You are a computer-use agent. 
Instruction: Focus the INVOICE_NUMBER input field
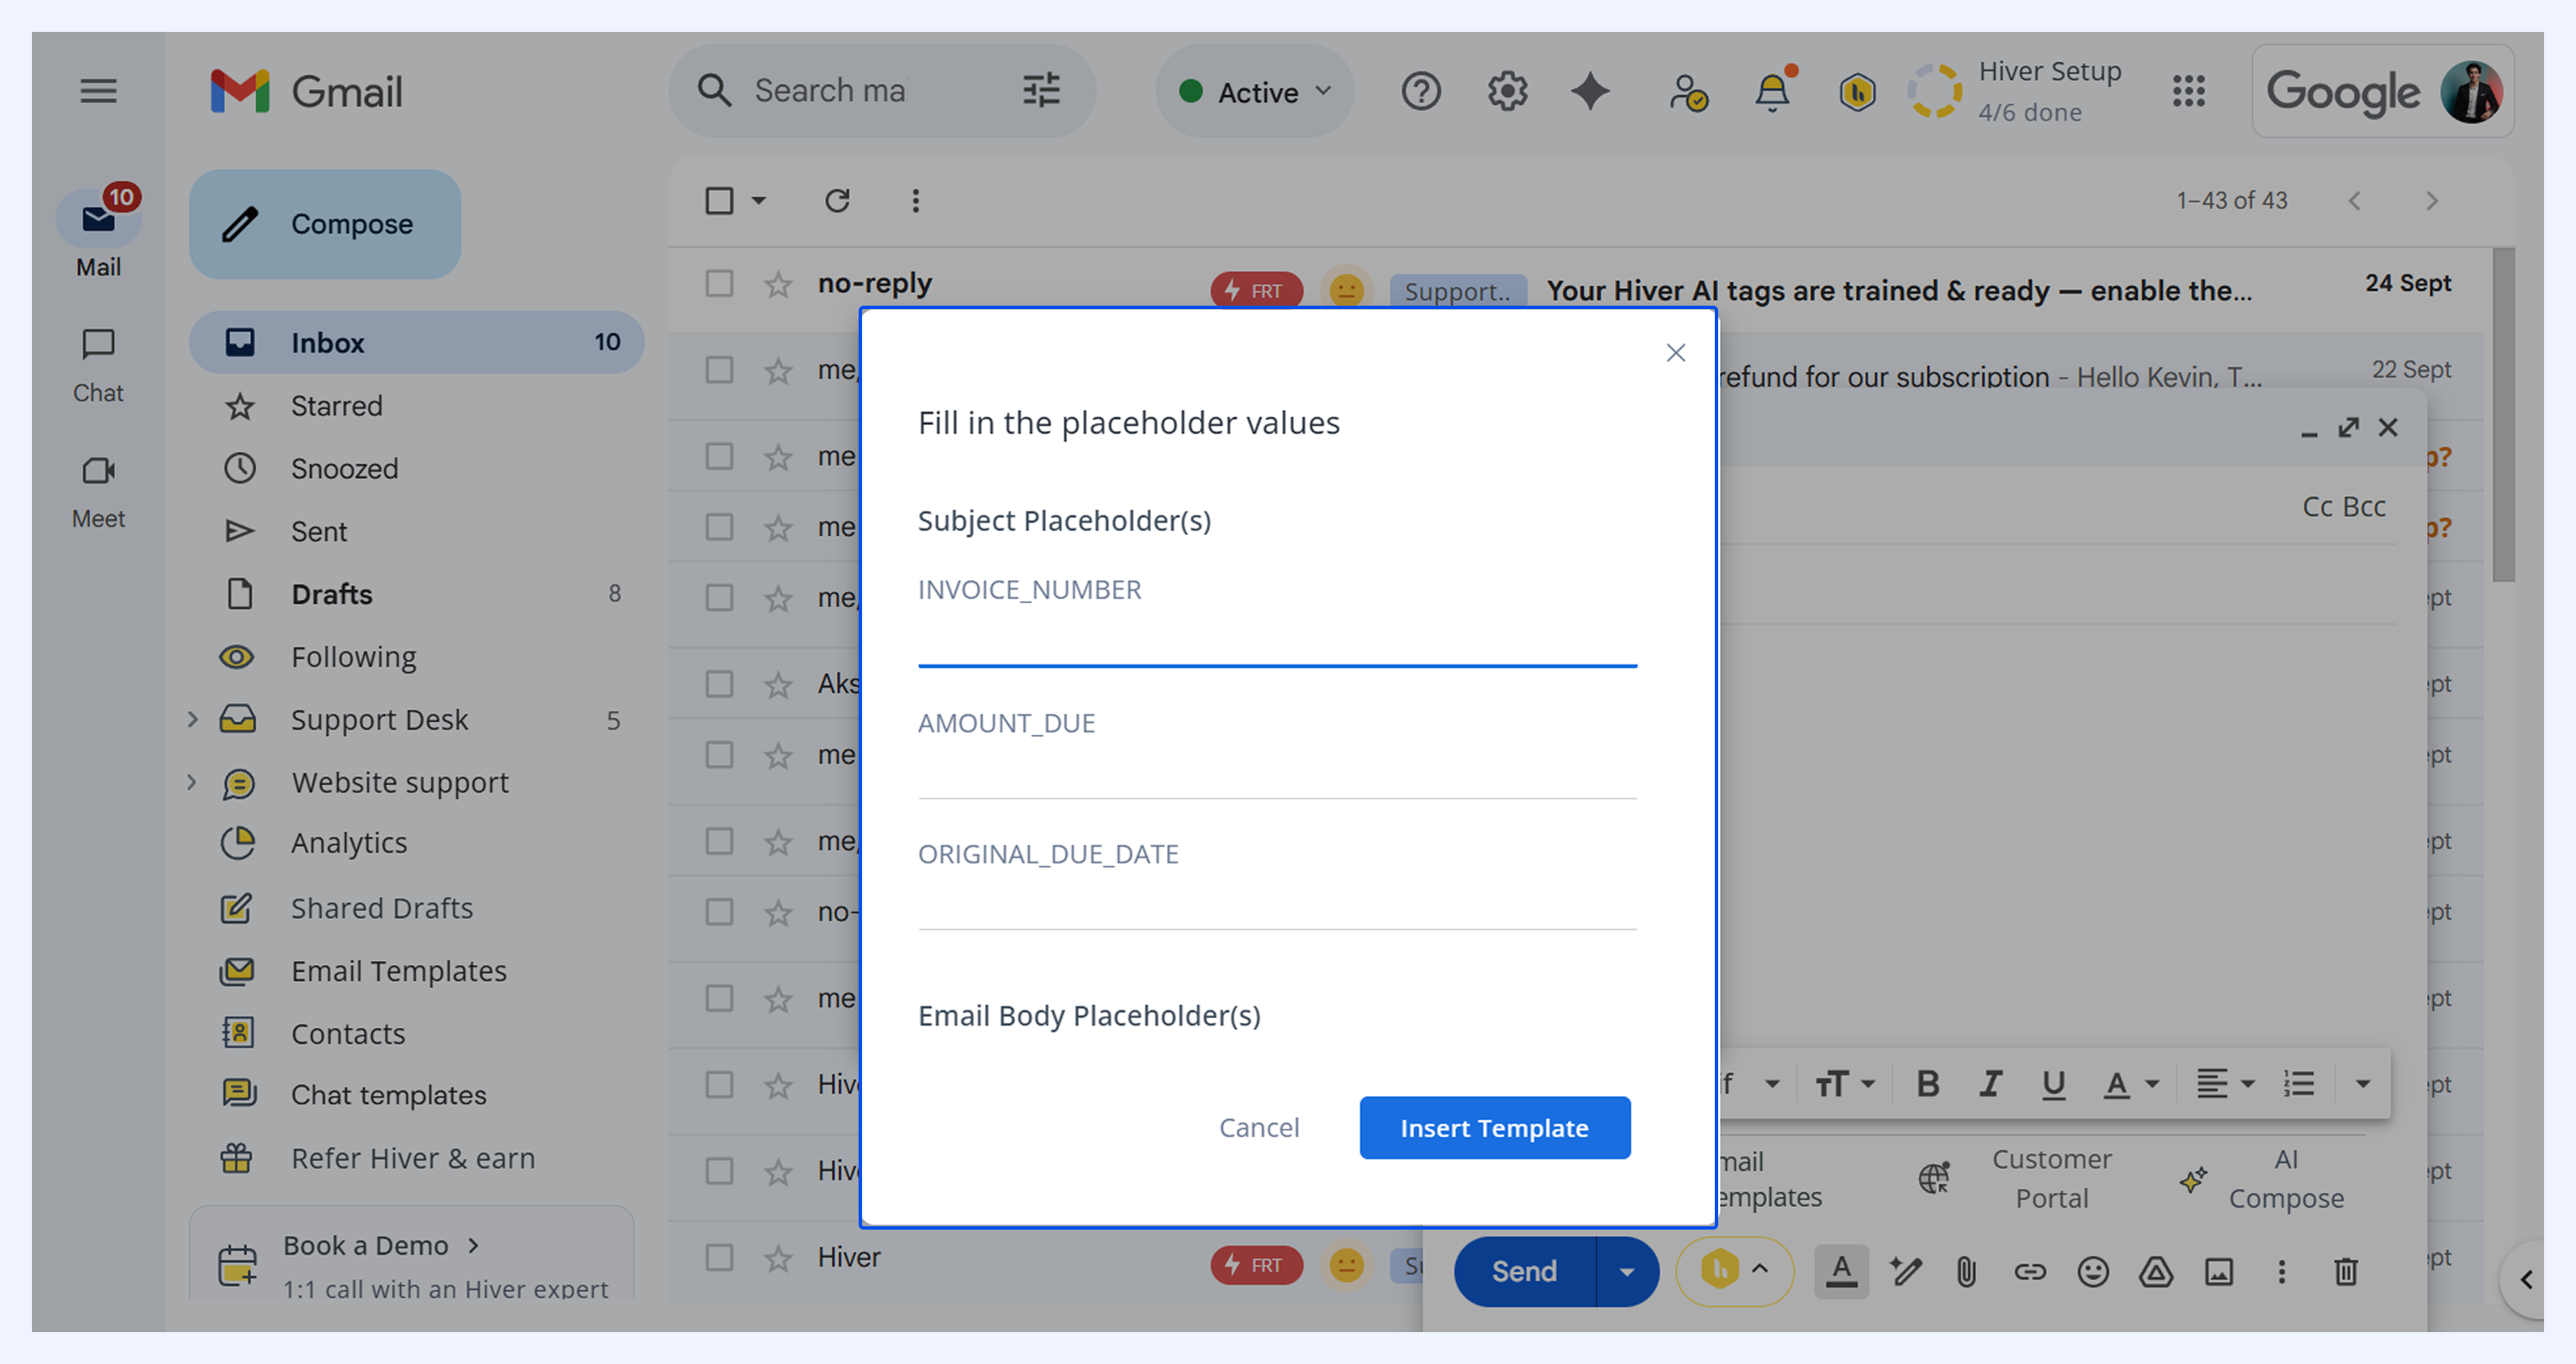(1277, 639)
